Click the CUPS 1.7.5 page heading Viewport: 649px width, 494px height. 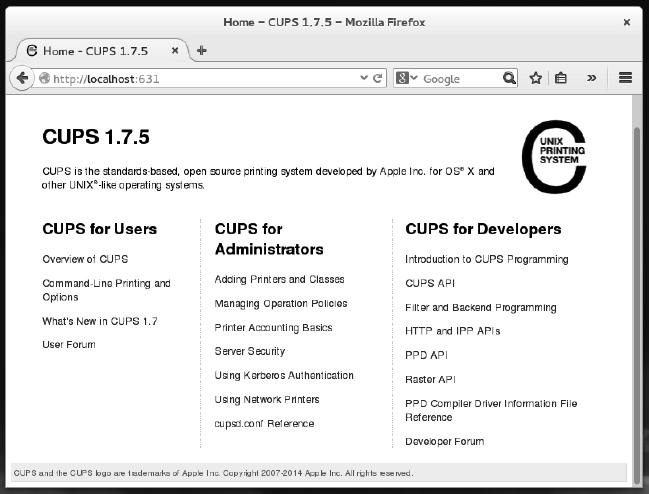96,137
